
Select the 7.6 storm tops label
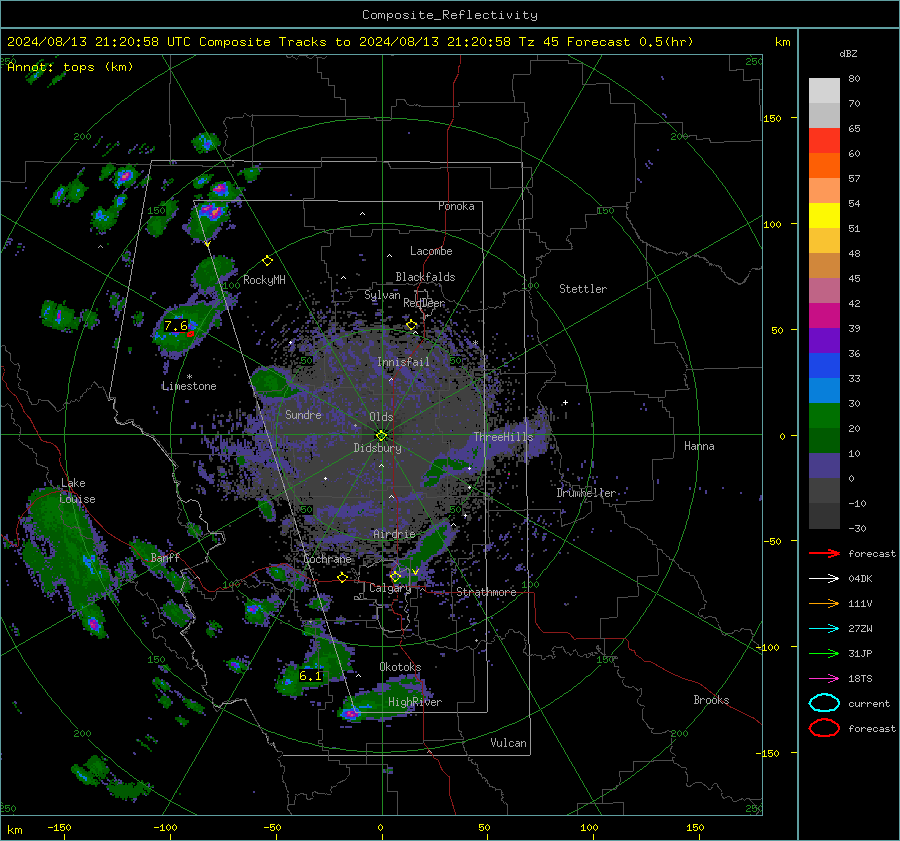click(x=176, y=325)
